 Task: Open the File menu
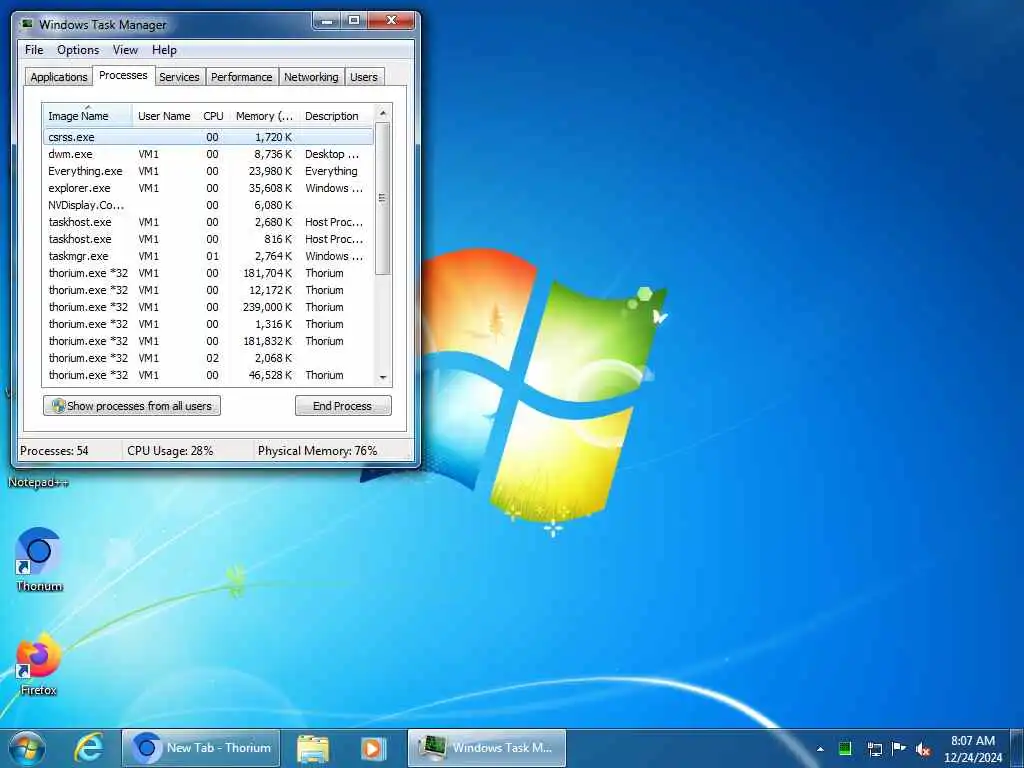(x=34, y=50)
